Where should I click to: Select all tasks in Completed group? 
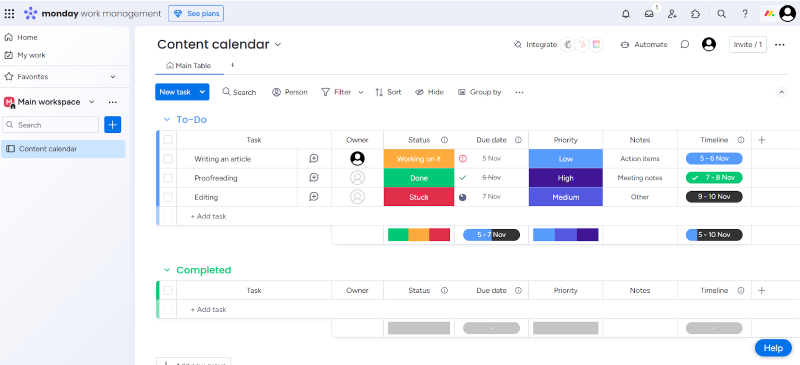[168, 290]
